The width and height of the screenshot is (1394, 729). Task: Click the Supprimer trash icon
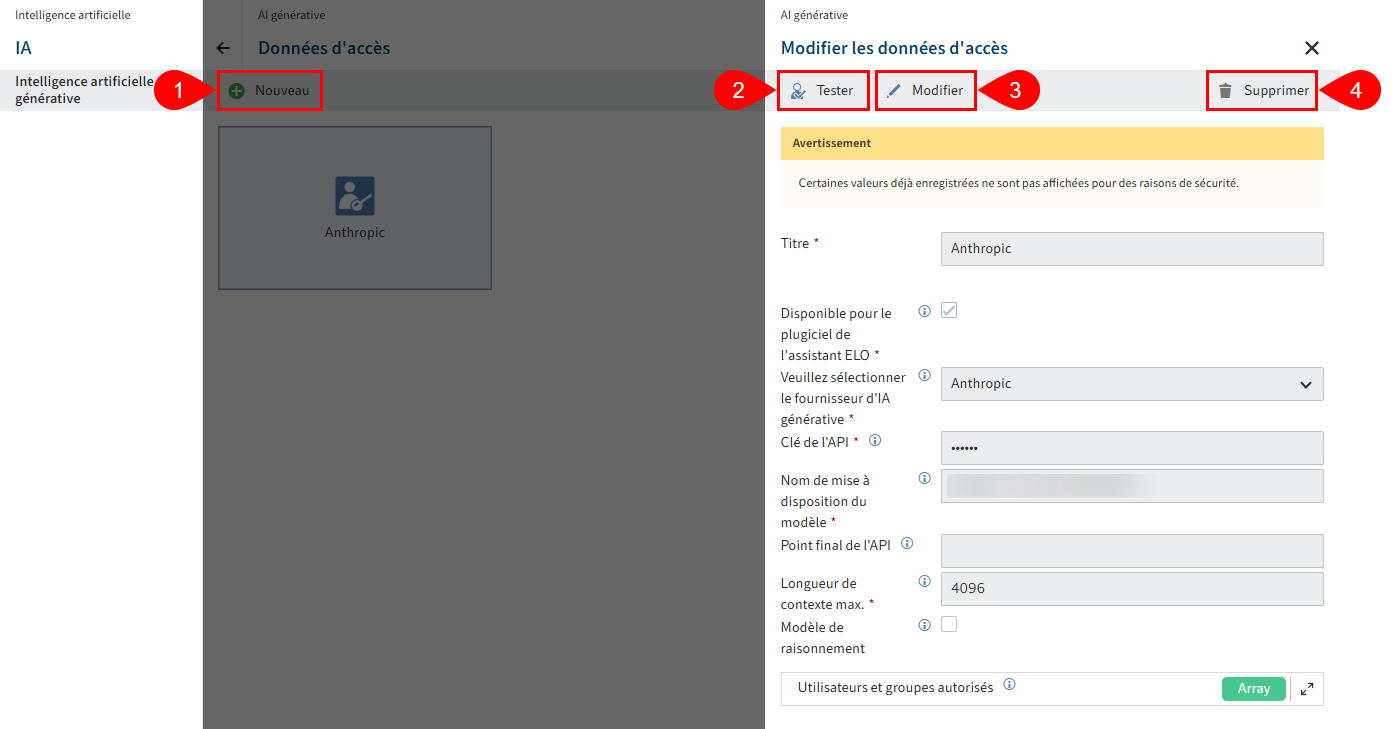click(x=1225, y=90)
